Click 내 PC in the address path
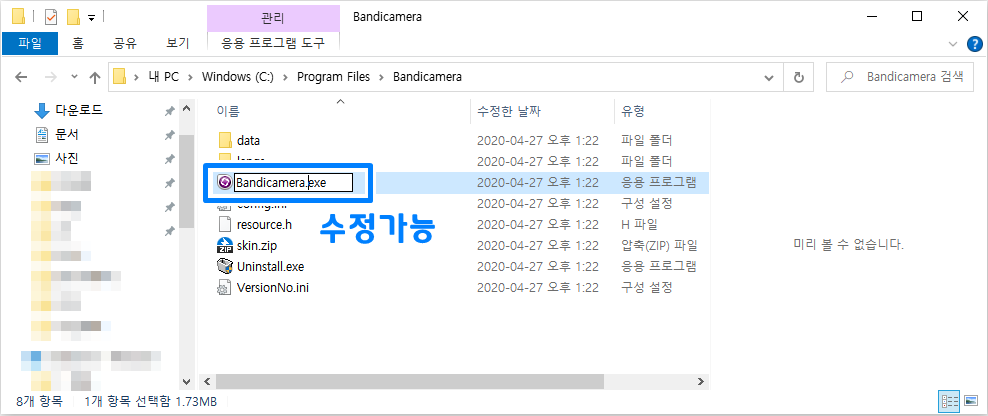Viewport: 988px width, 416px height. [163, 77]
